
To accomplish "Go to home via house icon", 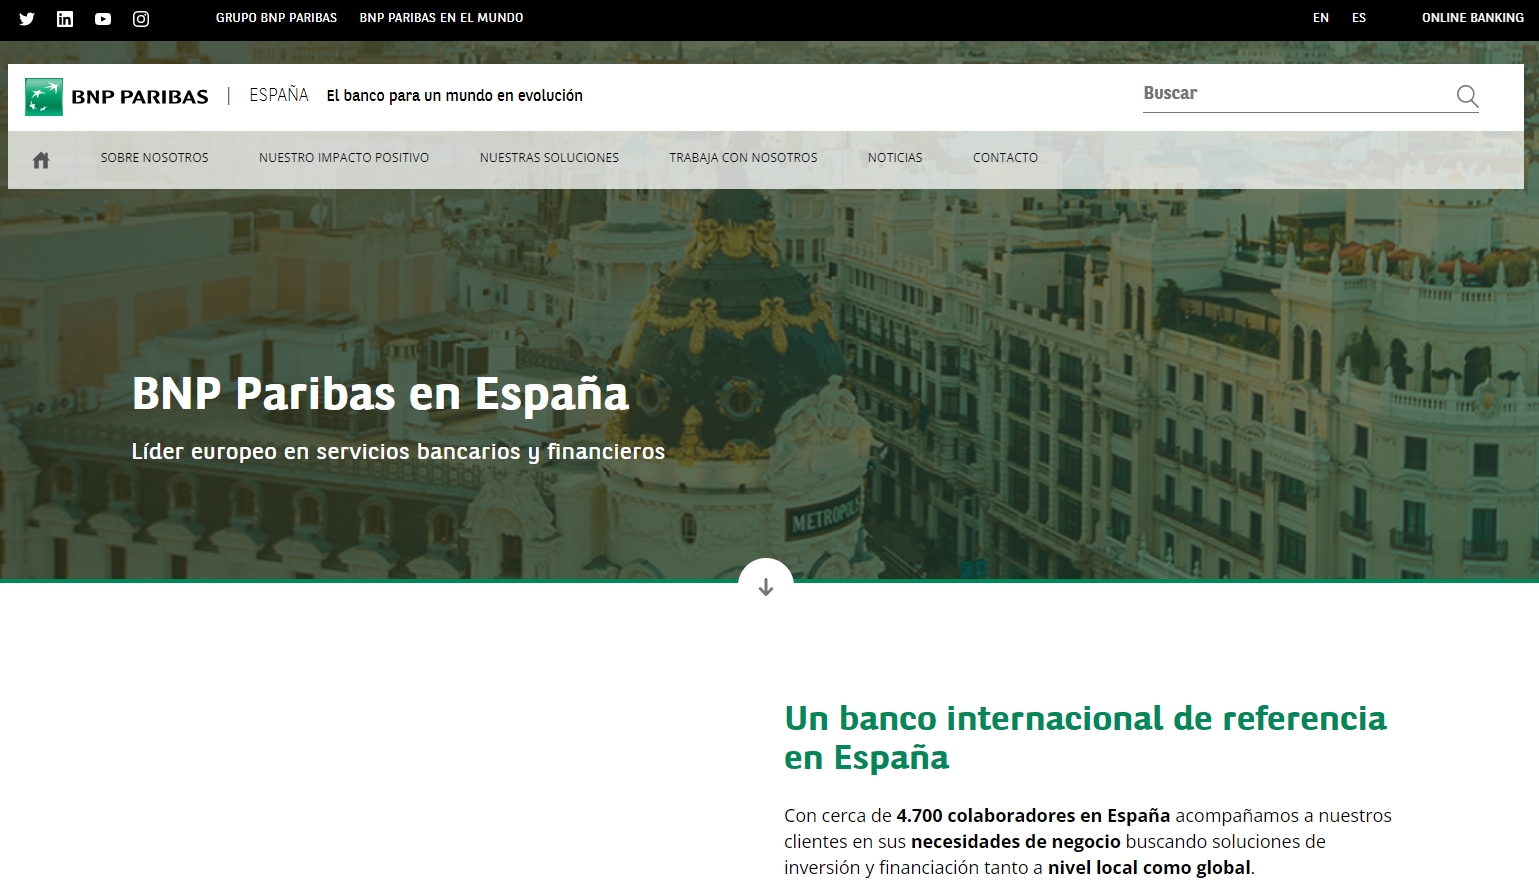I will 41,160.
